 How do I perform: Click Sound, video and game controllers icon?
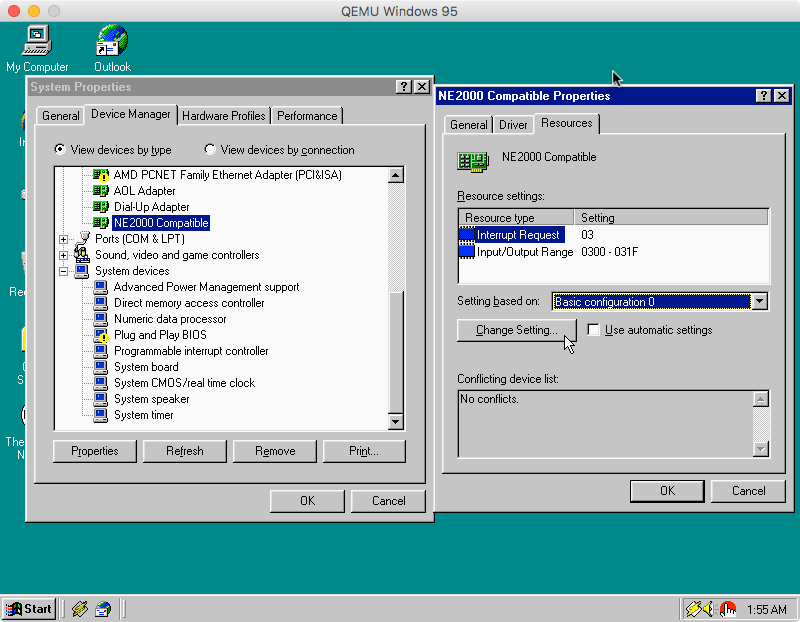pyautogui.click(x=82, y=254)
